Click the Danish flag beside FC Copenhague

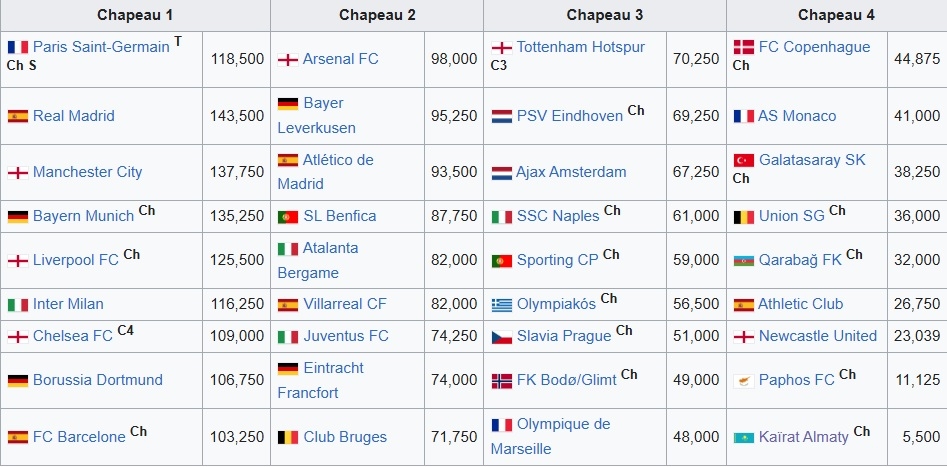744,48
